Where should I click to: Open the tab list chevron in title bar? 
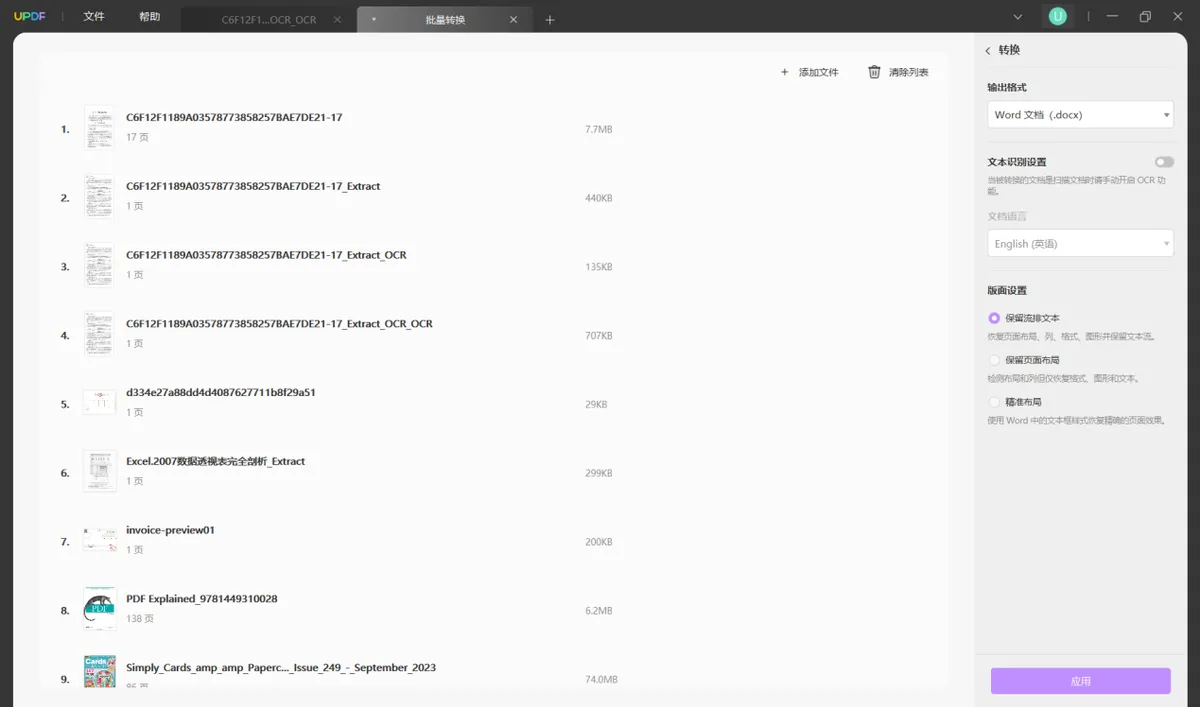pyautogui.click(x=1018, y=17)
